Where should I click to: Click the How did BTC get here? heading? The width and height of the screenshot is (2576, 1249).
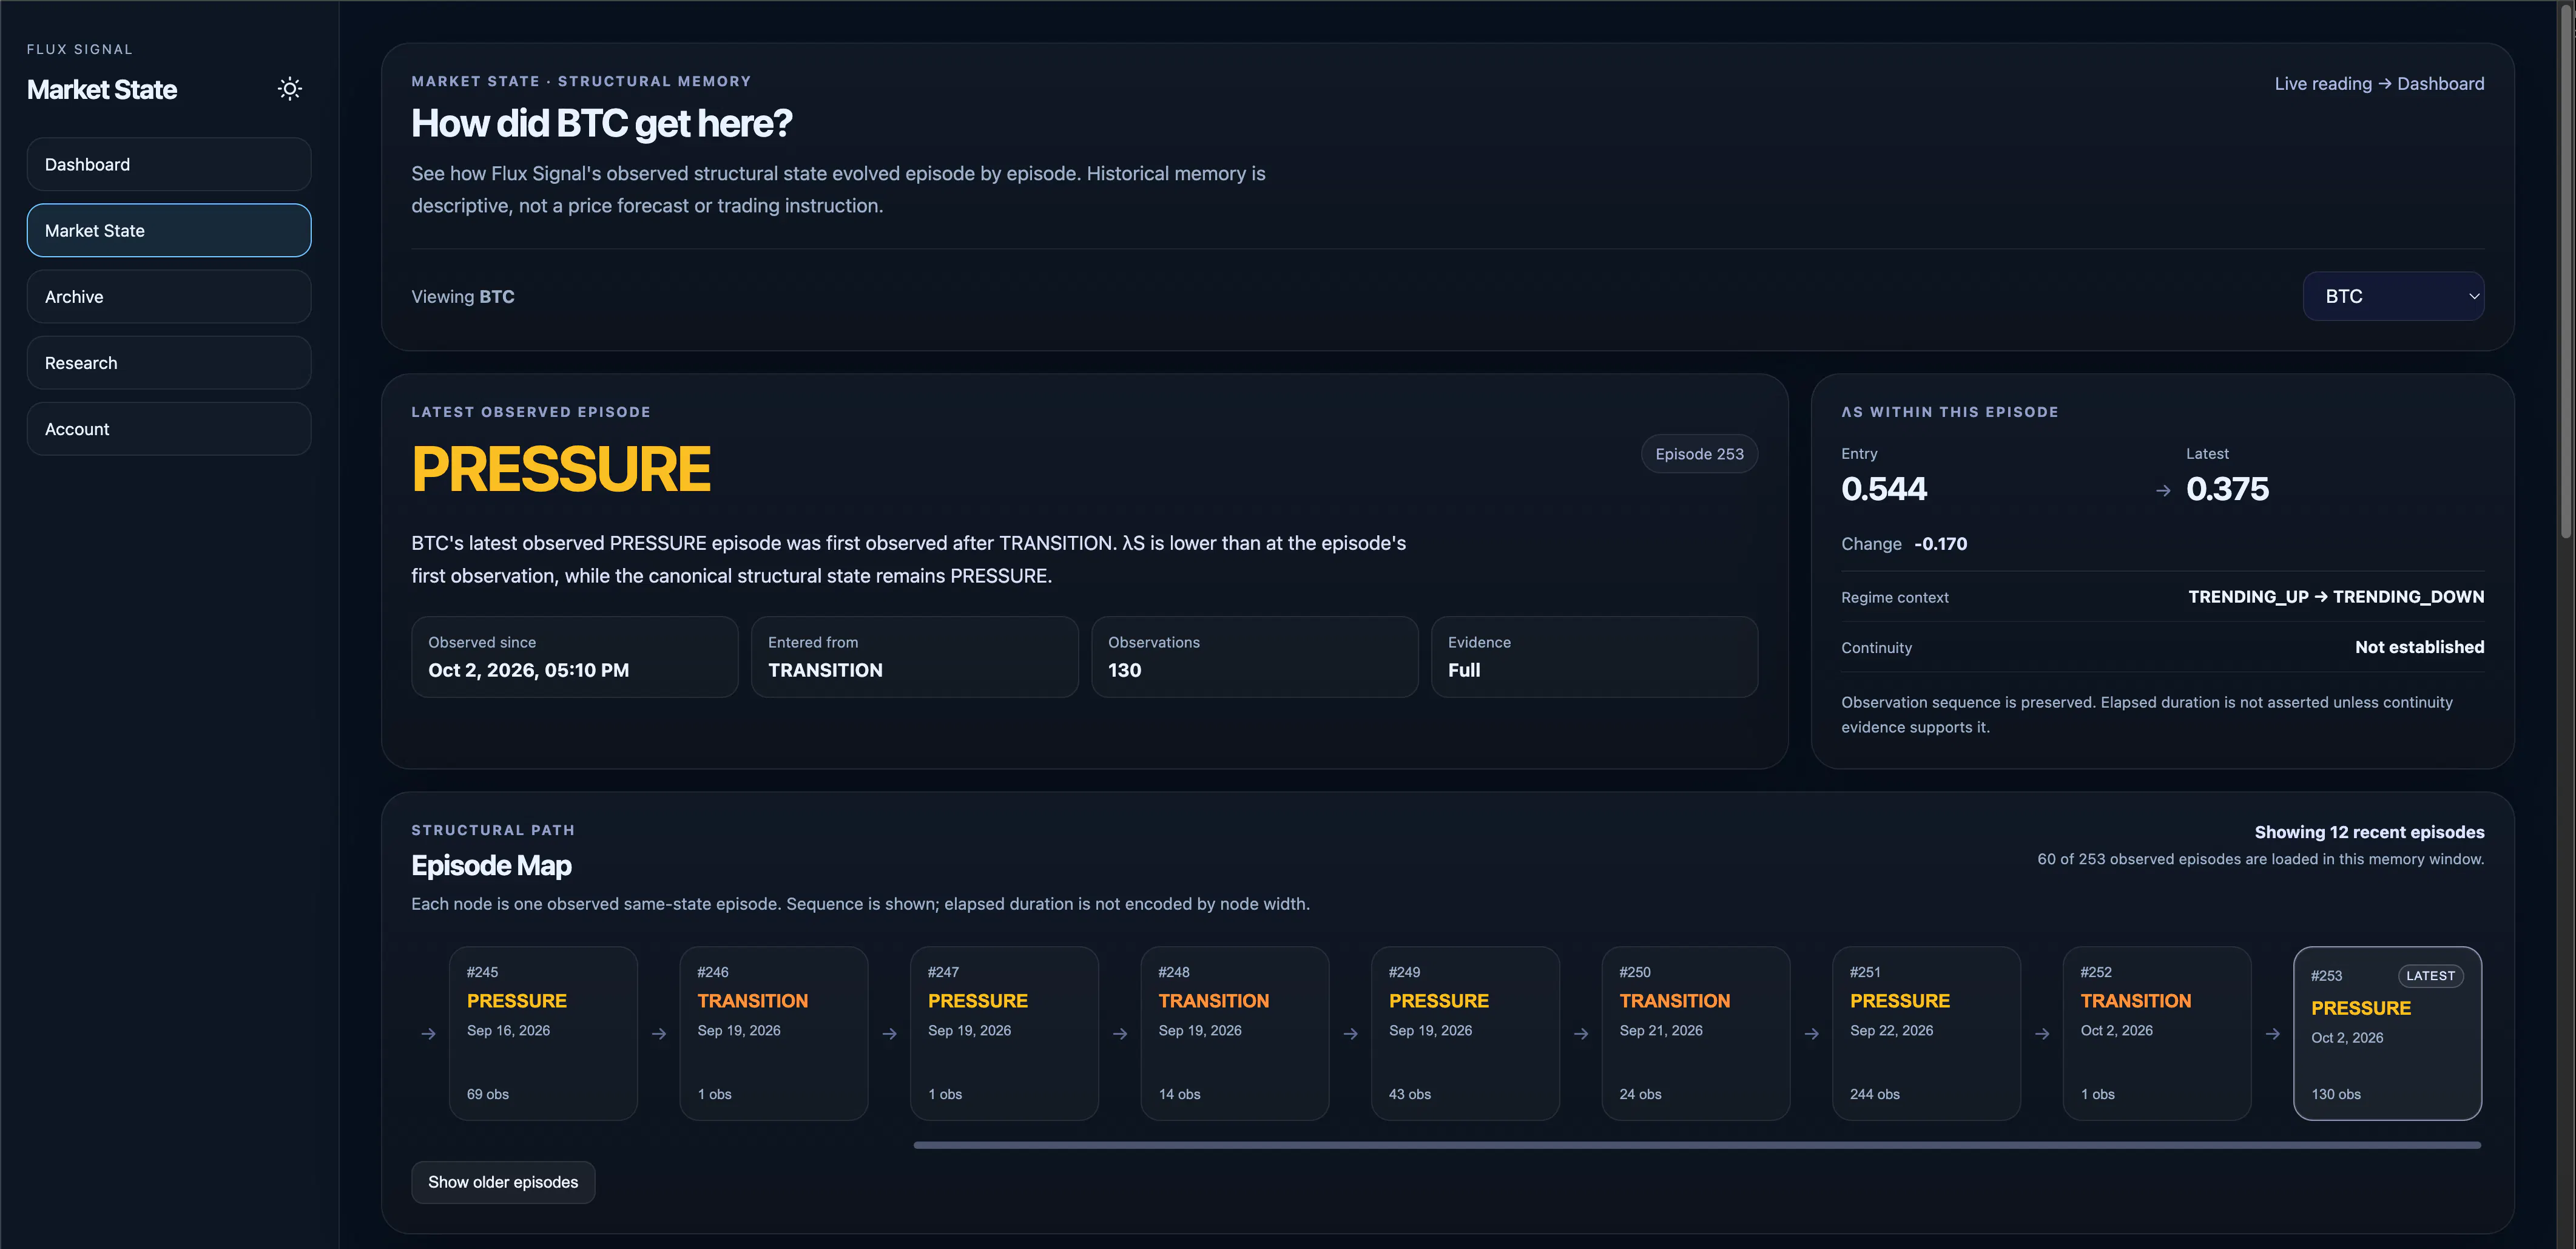coord(601,123)
